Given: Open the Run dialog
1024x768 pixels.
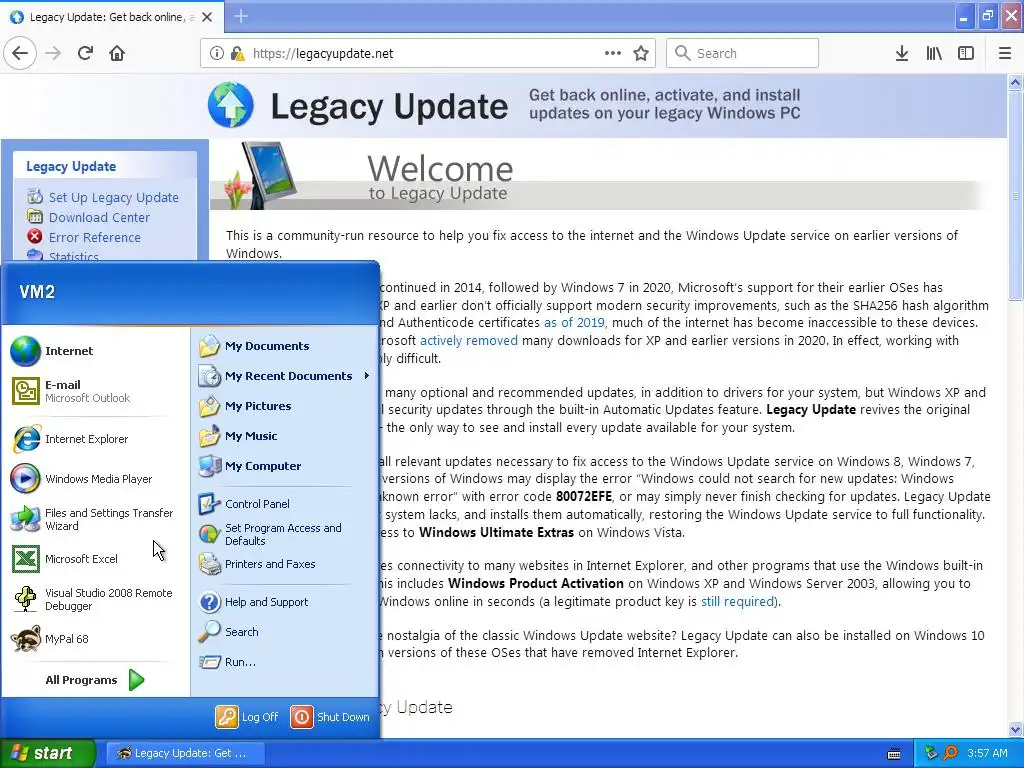Looking at the screenshot, I should [x=284, y=662].
